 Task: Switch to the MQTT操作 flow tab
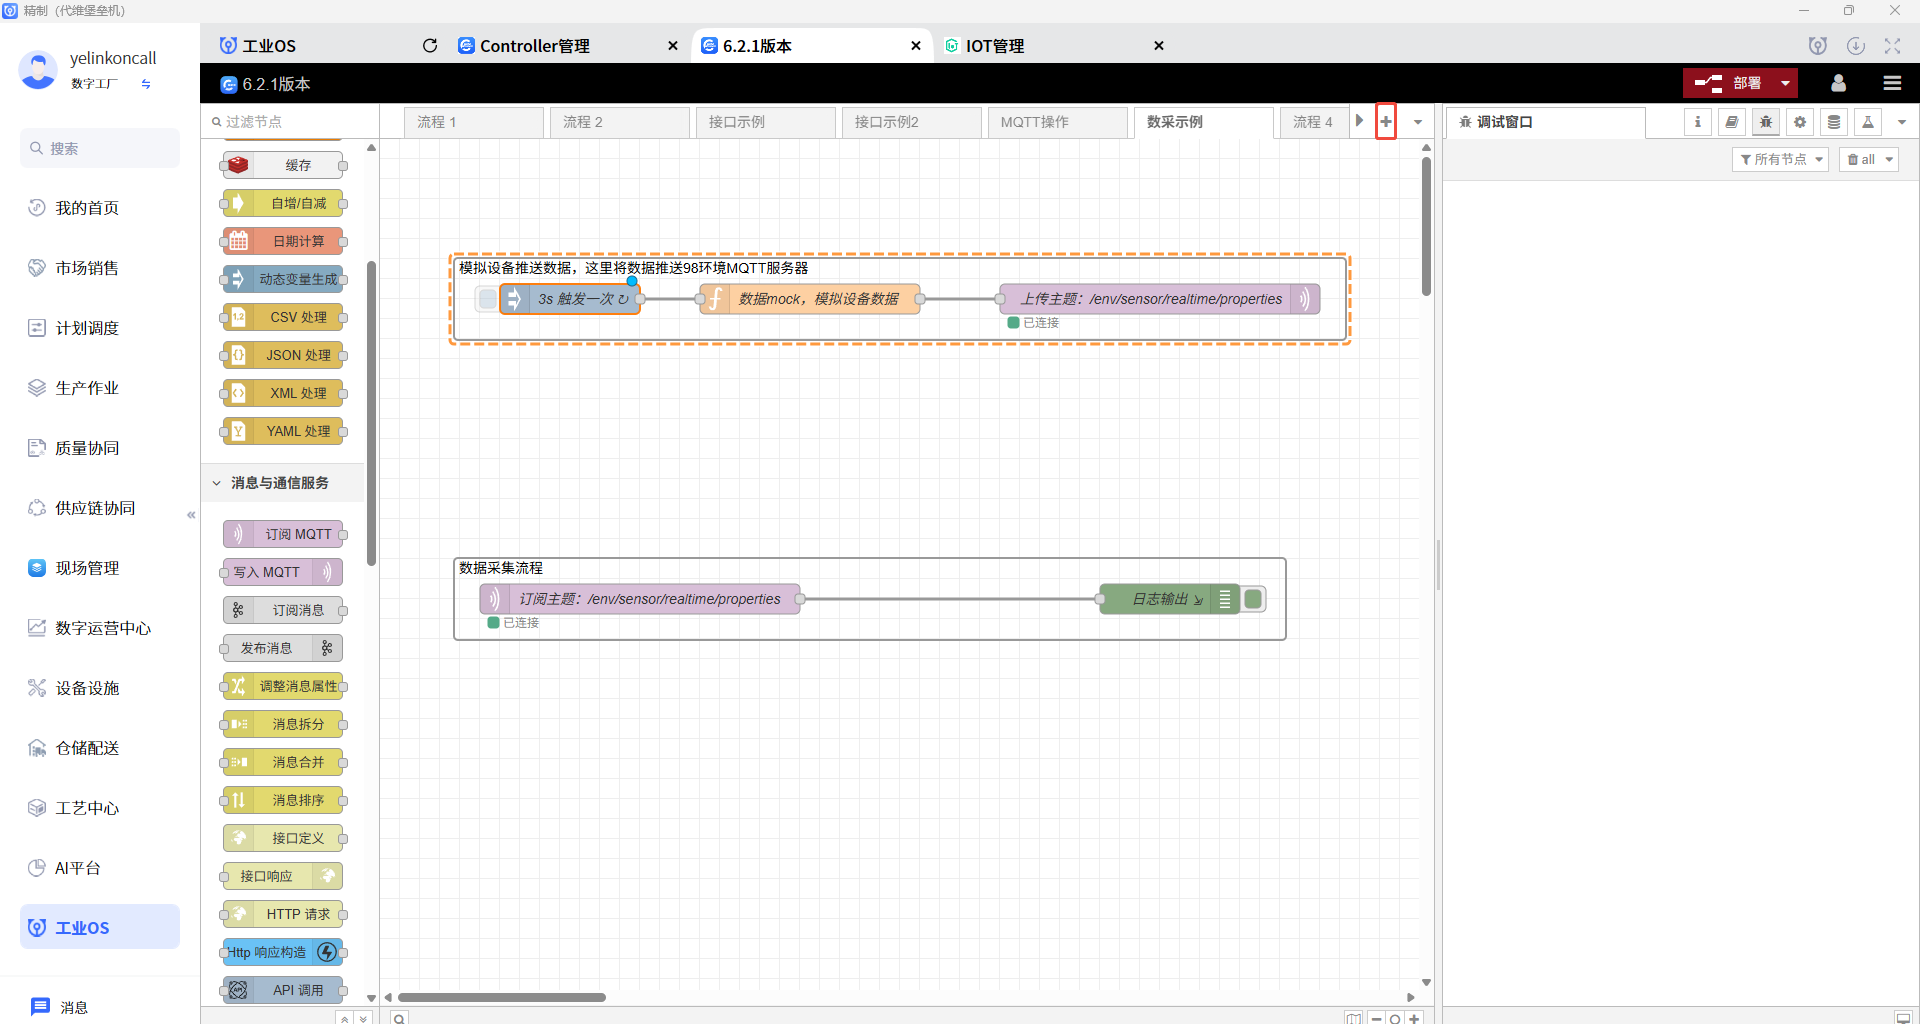(1035, 122)
